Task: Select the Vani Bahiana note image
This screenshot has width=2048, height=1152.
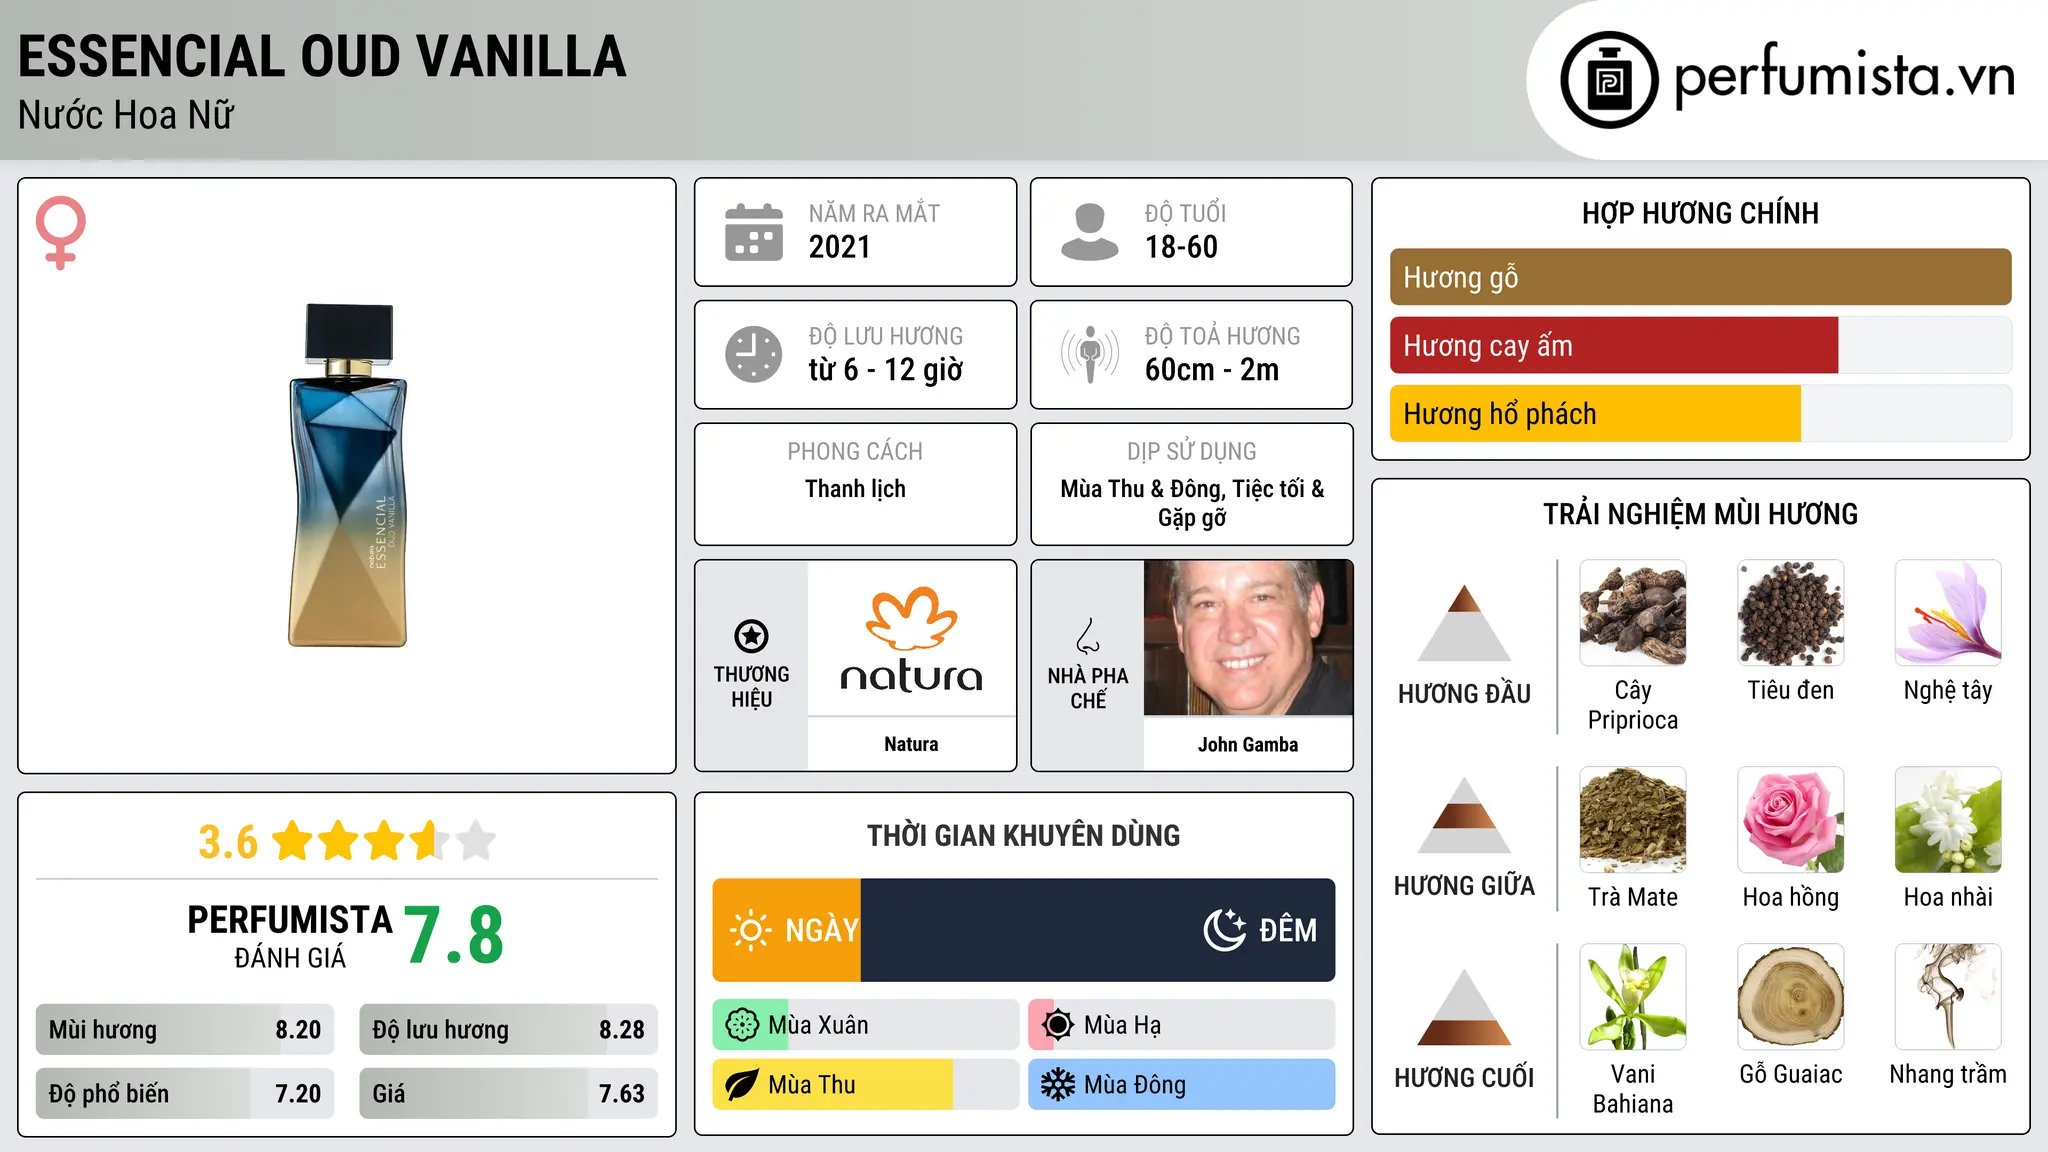Action: [x=1633, y=997]
